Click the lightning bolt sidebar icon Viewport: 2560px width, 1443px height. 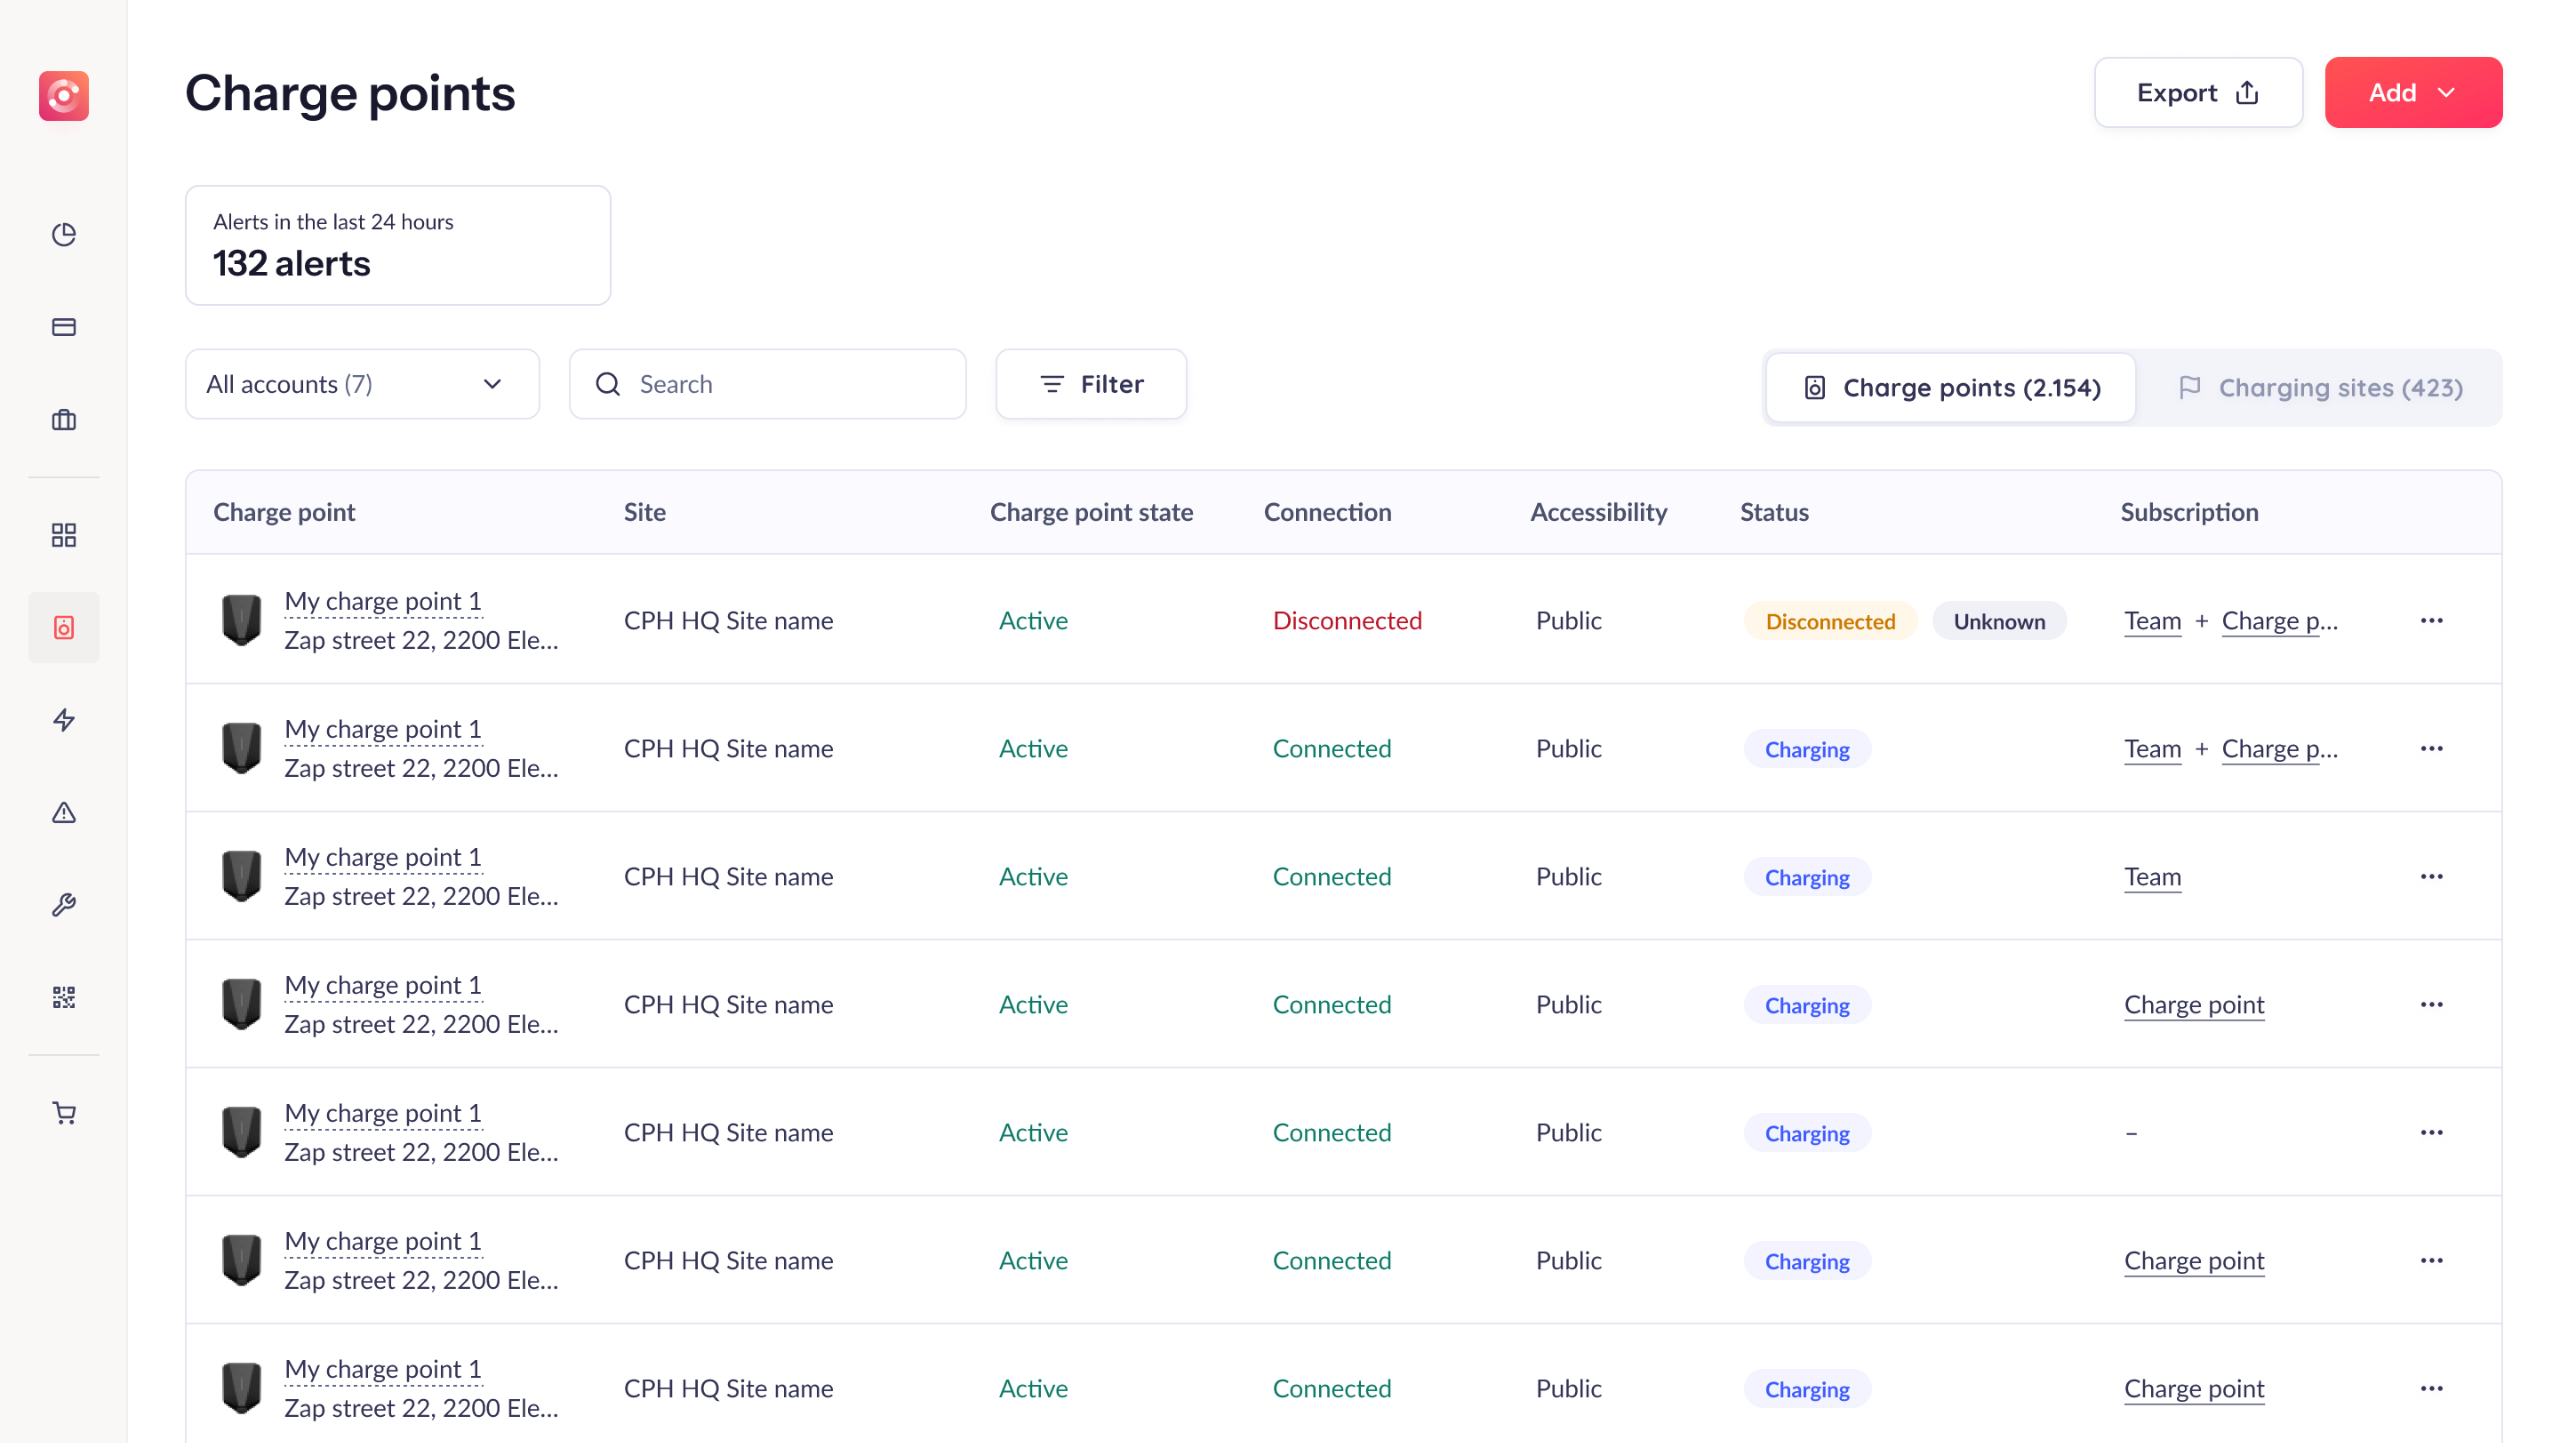click(x=64, y=720)
